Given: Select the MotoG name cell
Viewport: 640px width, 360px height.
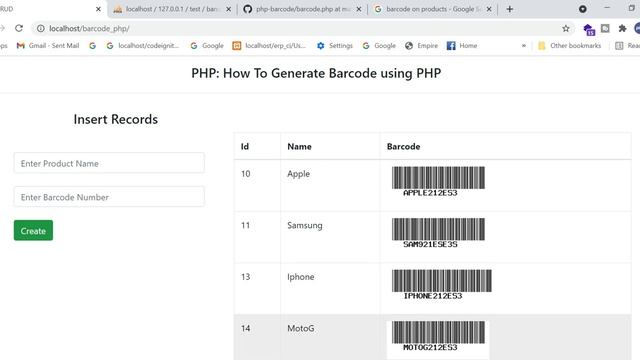Looking at the screenshot, I should pos(330,338).
